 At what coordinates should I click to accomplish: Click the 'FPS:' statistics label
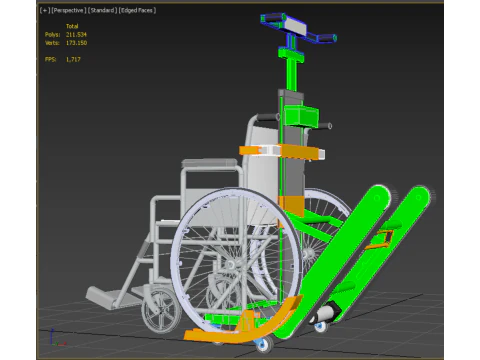tap(51, 59)
